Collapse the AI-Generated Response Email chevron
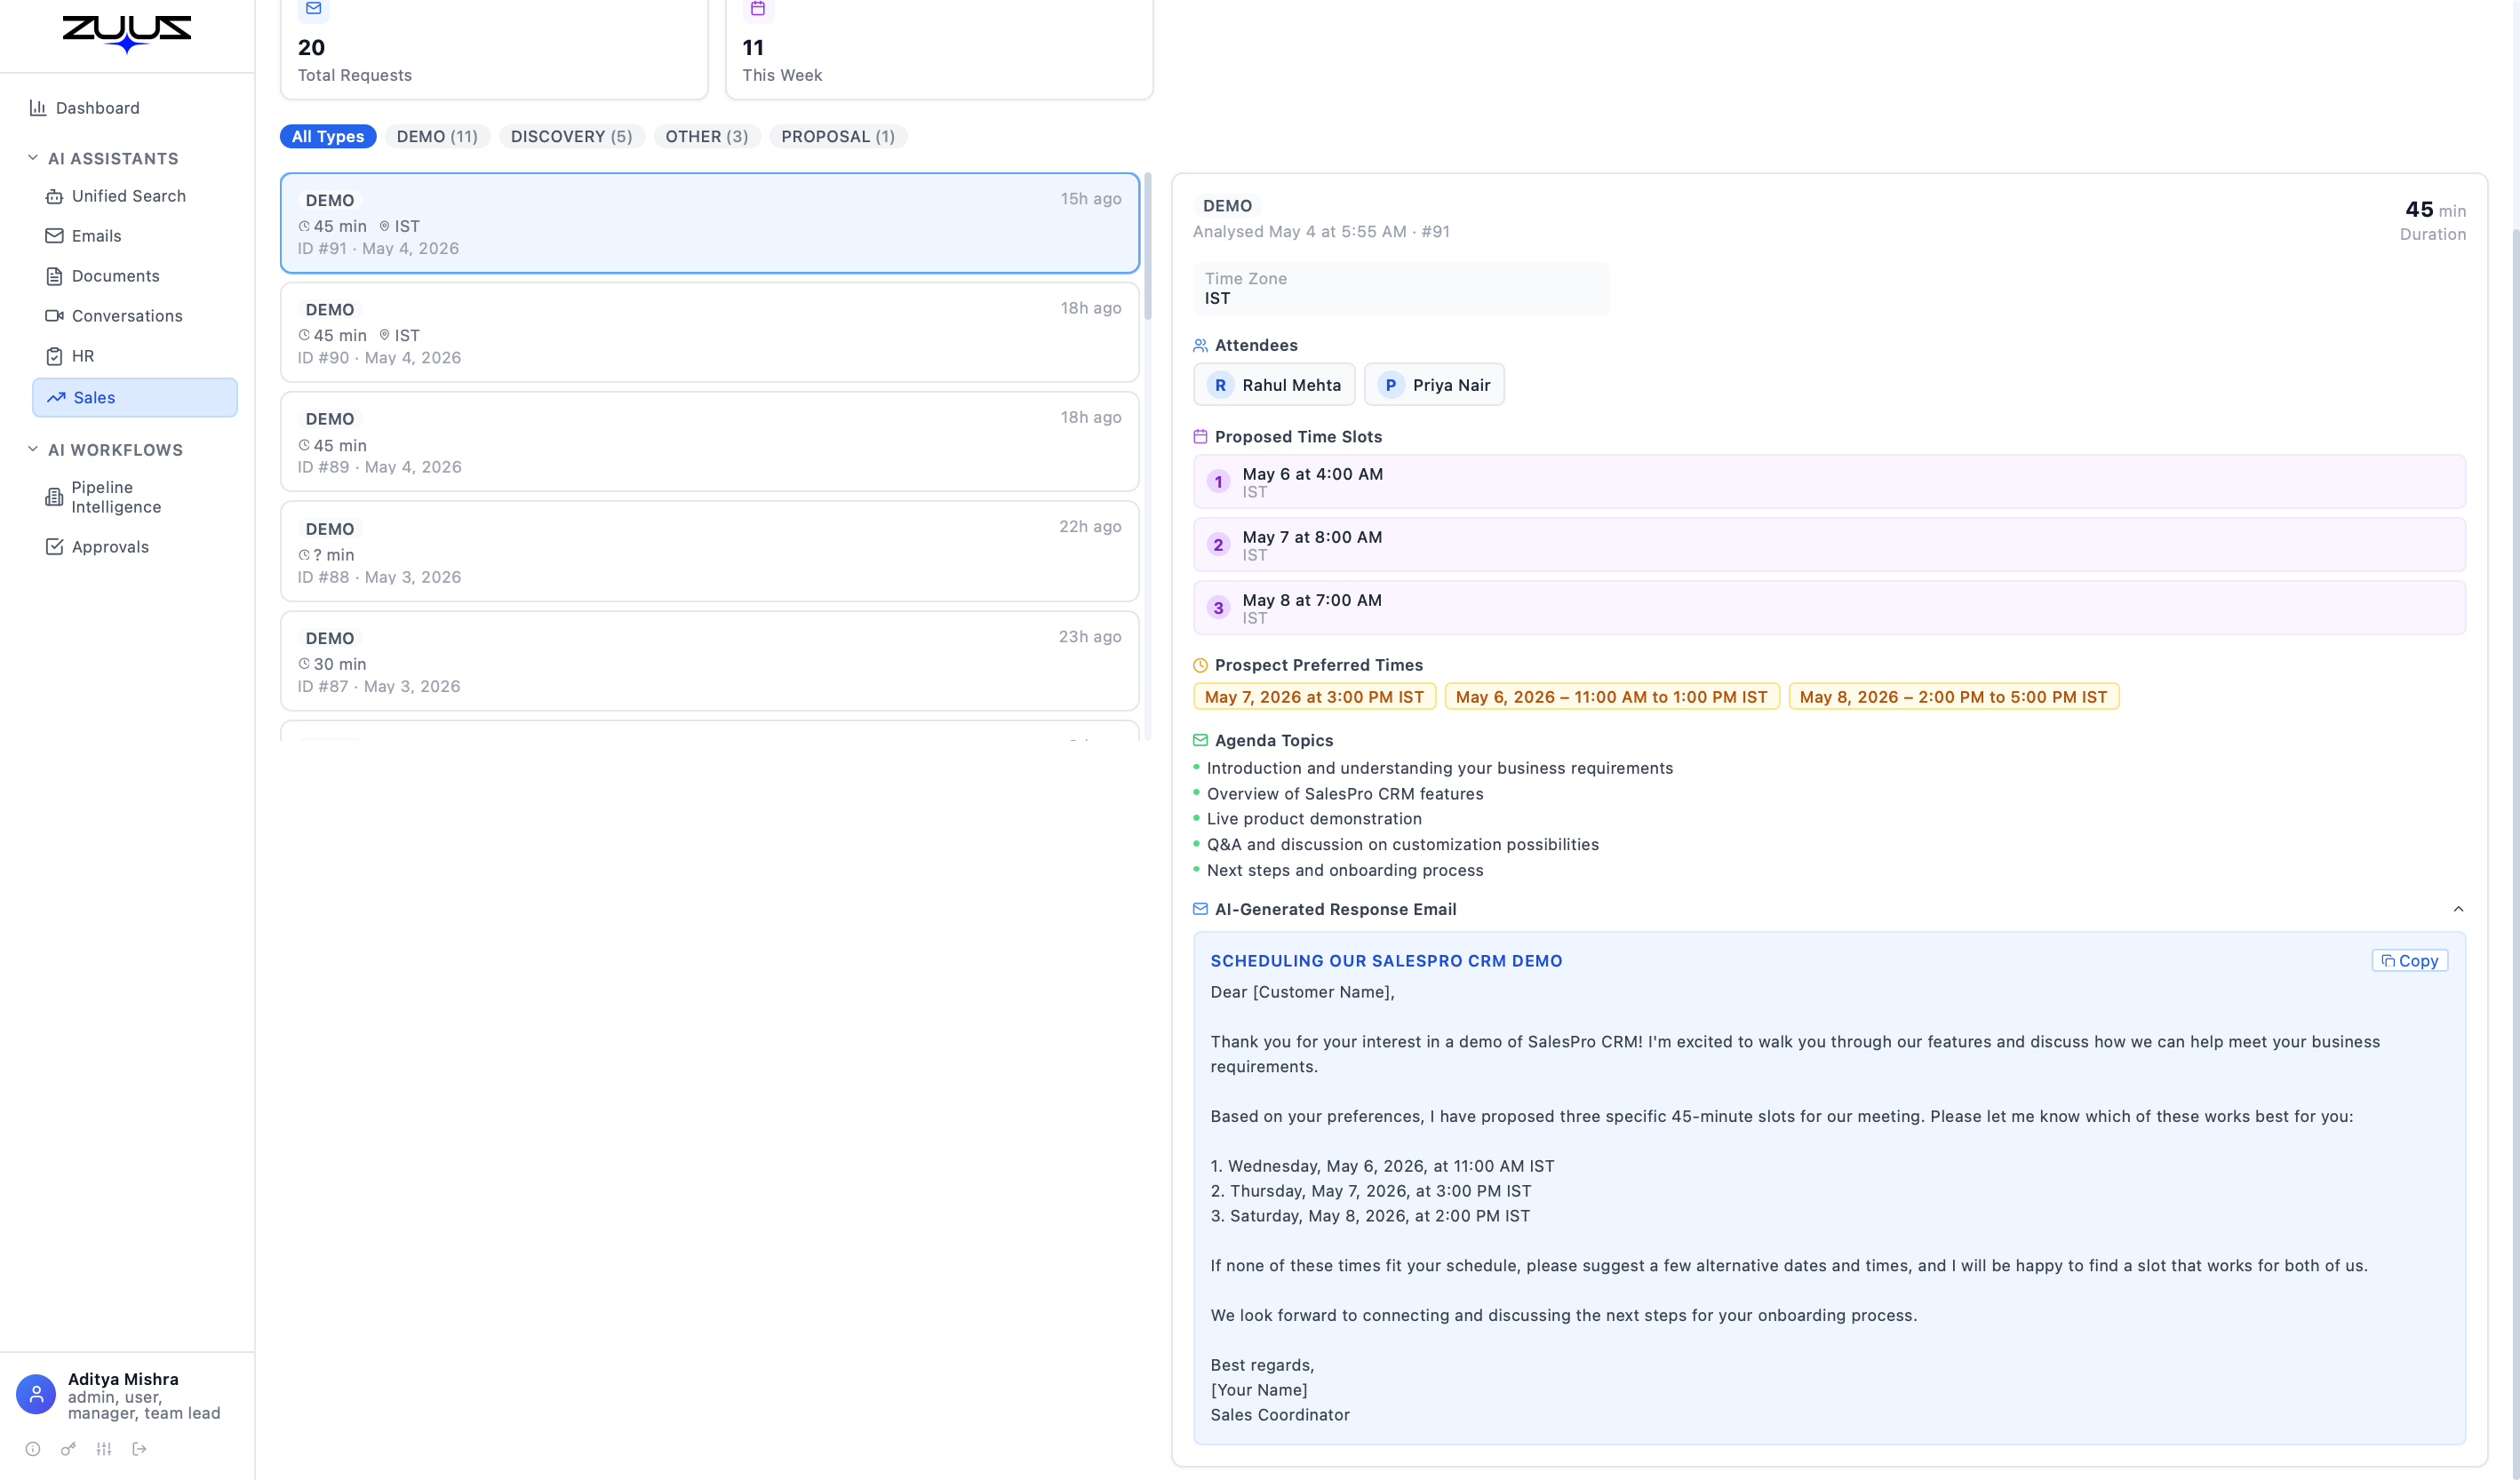 (2458, 910)
